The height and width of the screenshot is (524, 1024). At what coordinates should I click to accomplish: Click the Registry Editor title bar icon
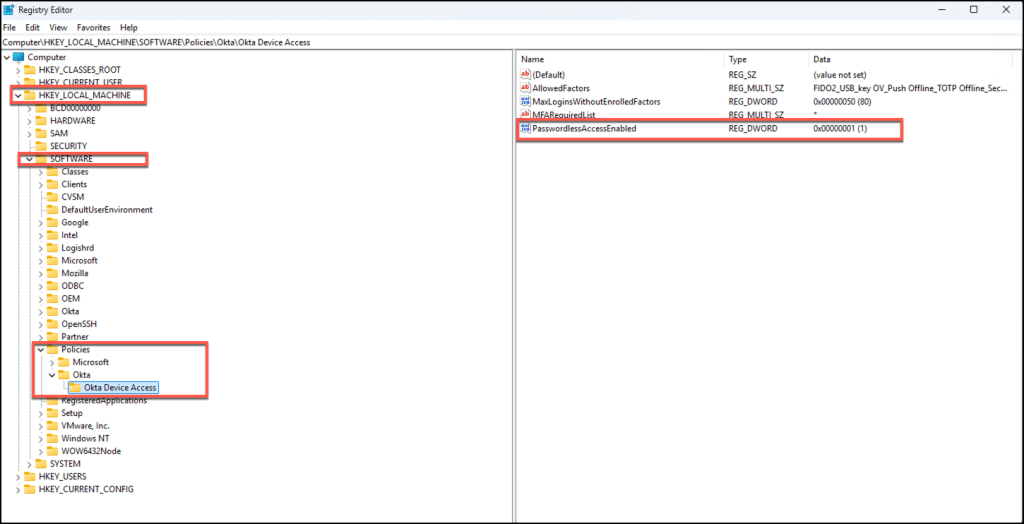click(x=9, y=9)
